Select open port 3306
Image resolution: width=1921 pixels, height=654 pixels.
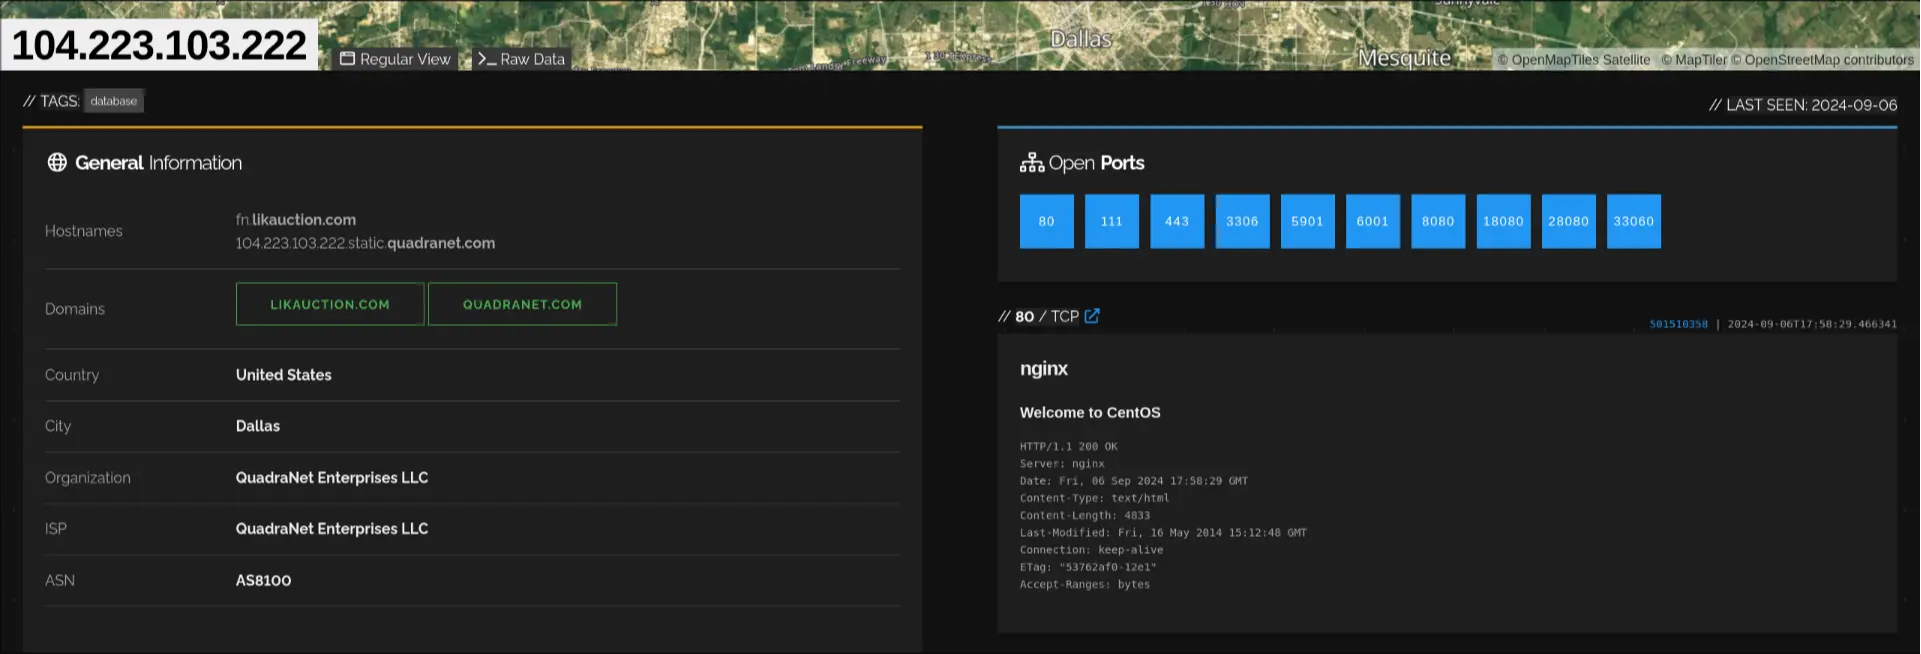(1242, 221)
